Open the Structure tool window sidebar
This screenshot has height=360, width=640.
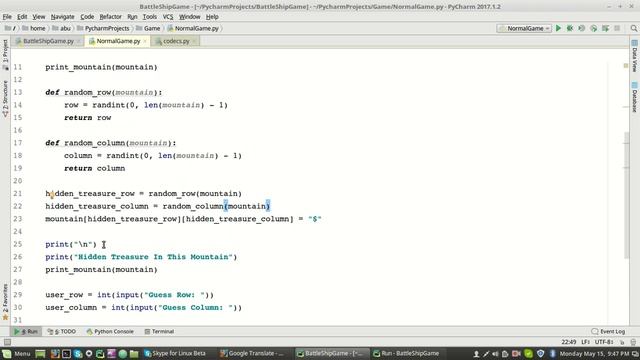click(x=5, y=99)
